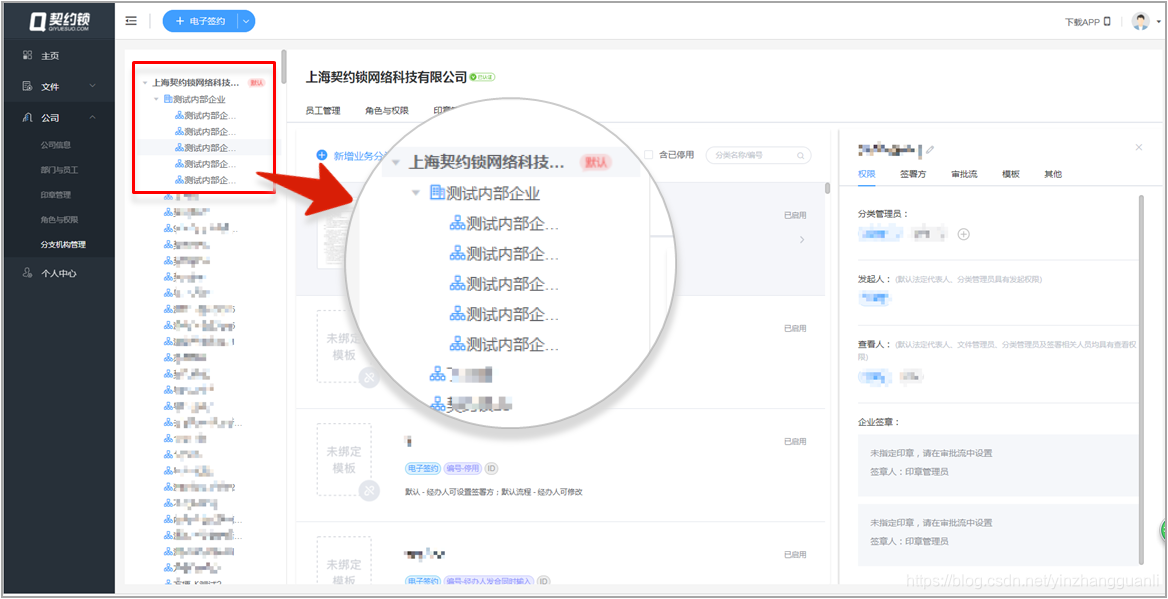Open 公司信息 in the sidebar
The width and height of the screenshot is (1168, 599).
point(57,145)
